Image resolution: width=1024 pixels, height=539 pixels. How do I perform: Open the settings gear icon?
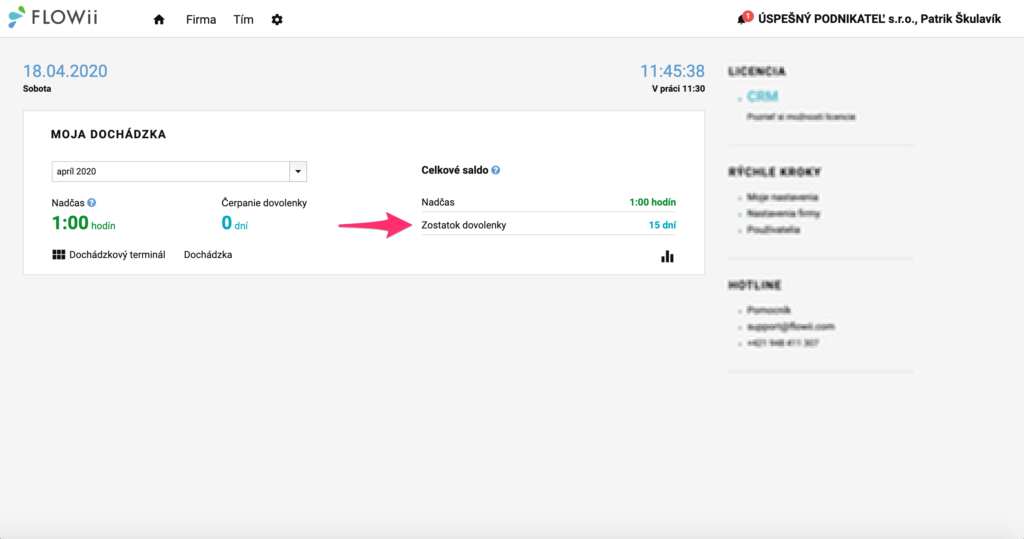click(277, 20)
